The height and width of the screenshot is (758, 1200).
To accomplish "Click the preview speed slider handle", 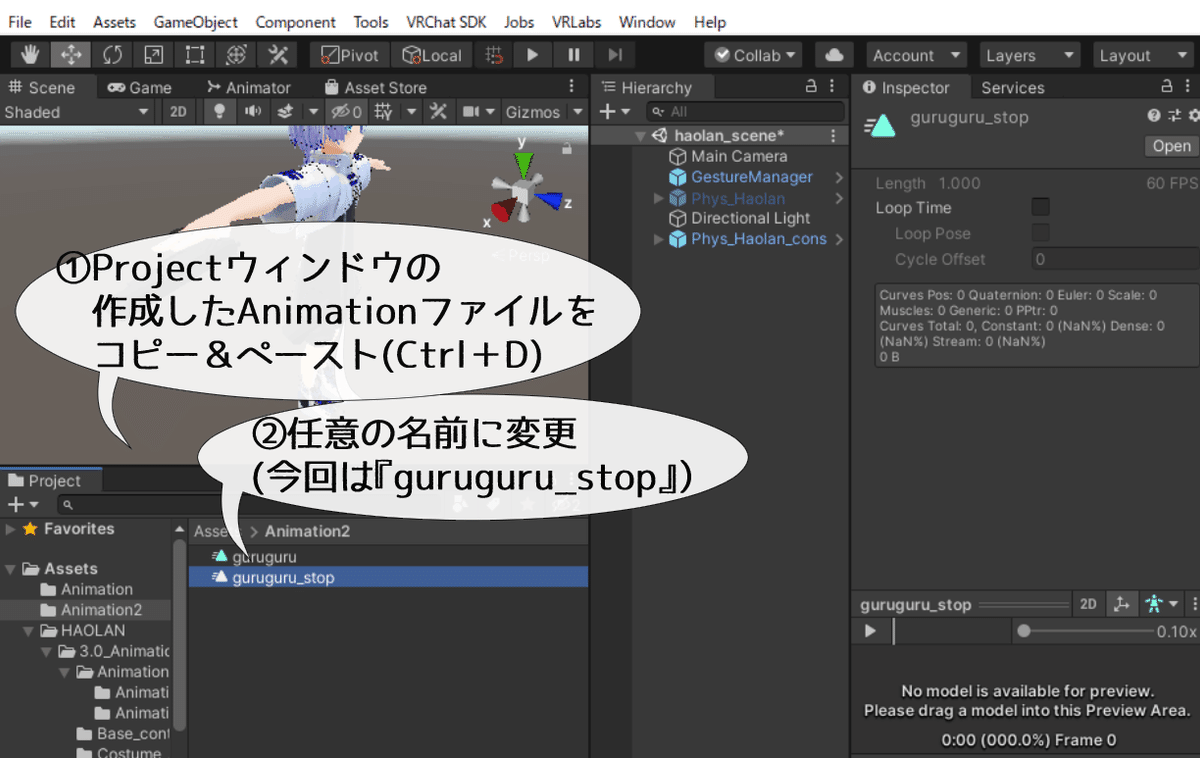I will click(x=1023, y=631).
